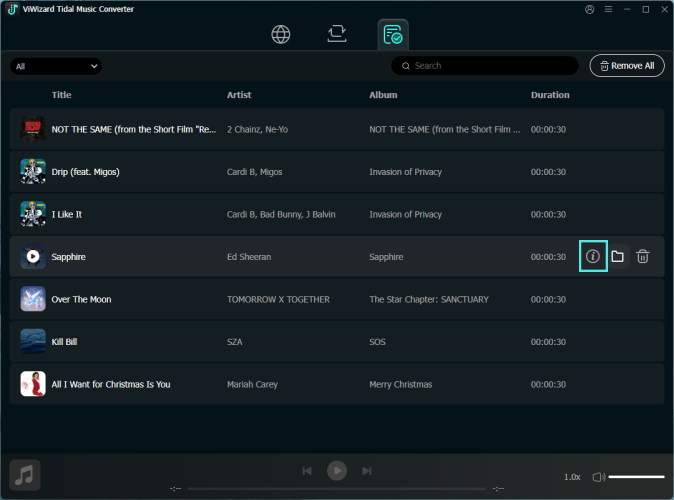This screenshot has width=674, height=500.
Task: Minimize the ViWizard window
Action: [x=627, y=9]
